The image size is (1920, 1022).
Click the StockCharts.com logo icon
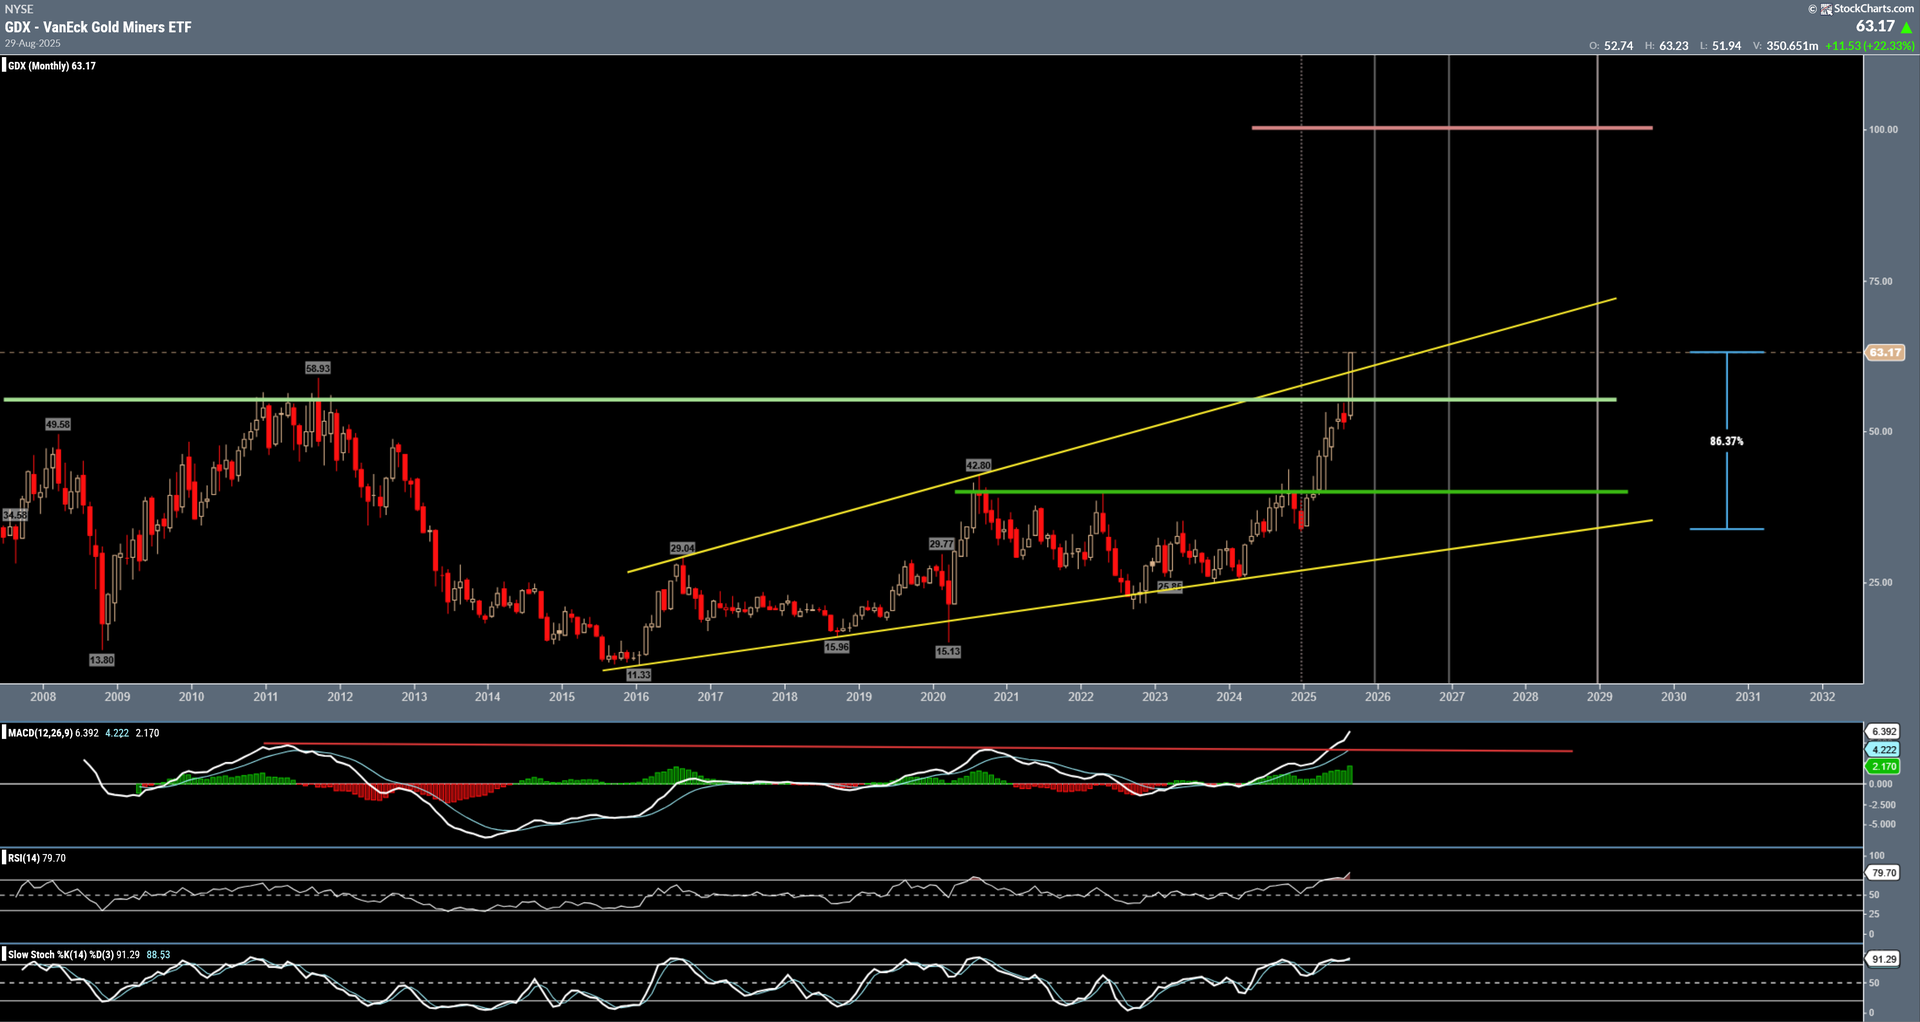(1826, 9)
